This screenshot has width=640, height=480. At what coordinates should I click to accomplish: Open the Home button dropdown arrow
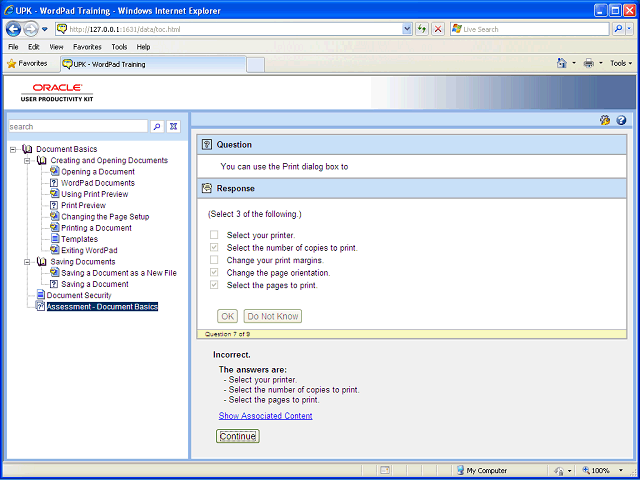point(574,63)
